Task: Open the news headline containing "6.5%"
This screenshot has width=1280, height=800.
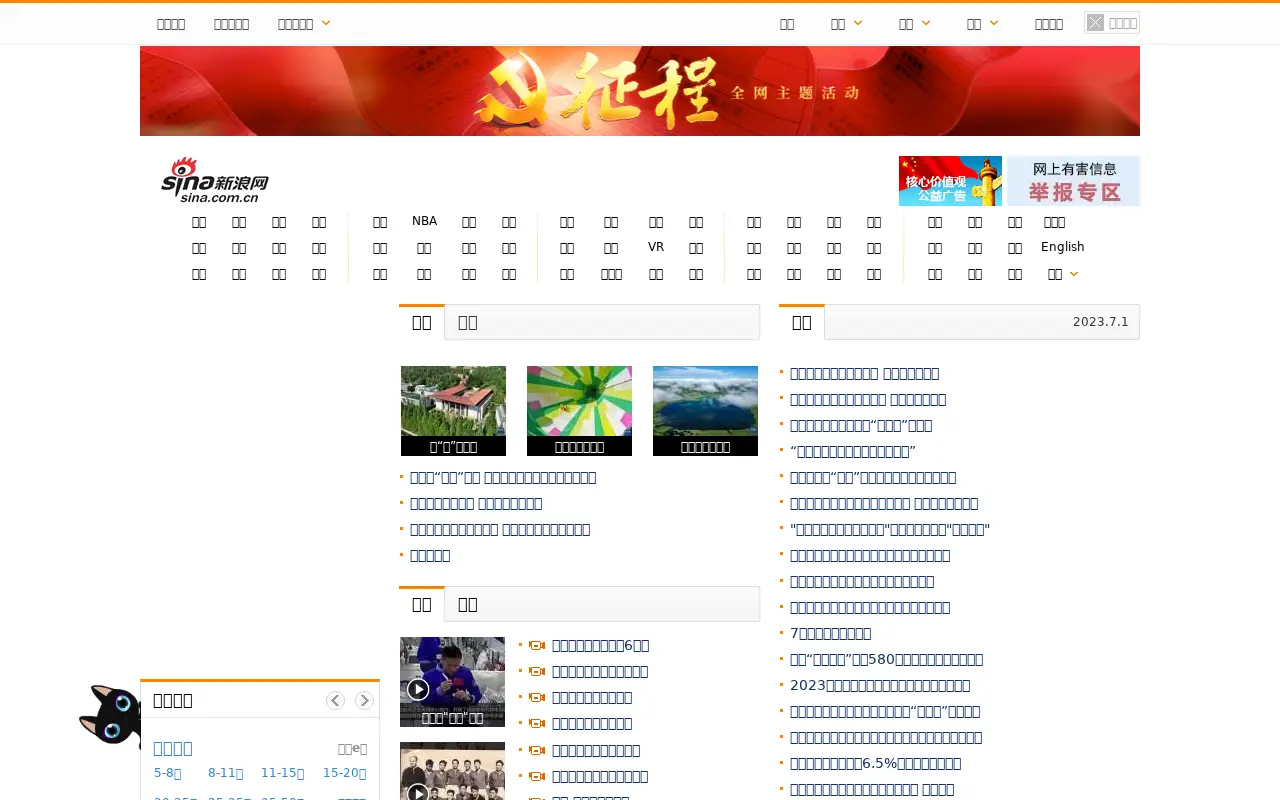Action: (x=875, y=764)
